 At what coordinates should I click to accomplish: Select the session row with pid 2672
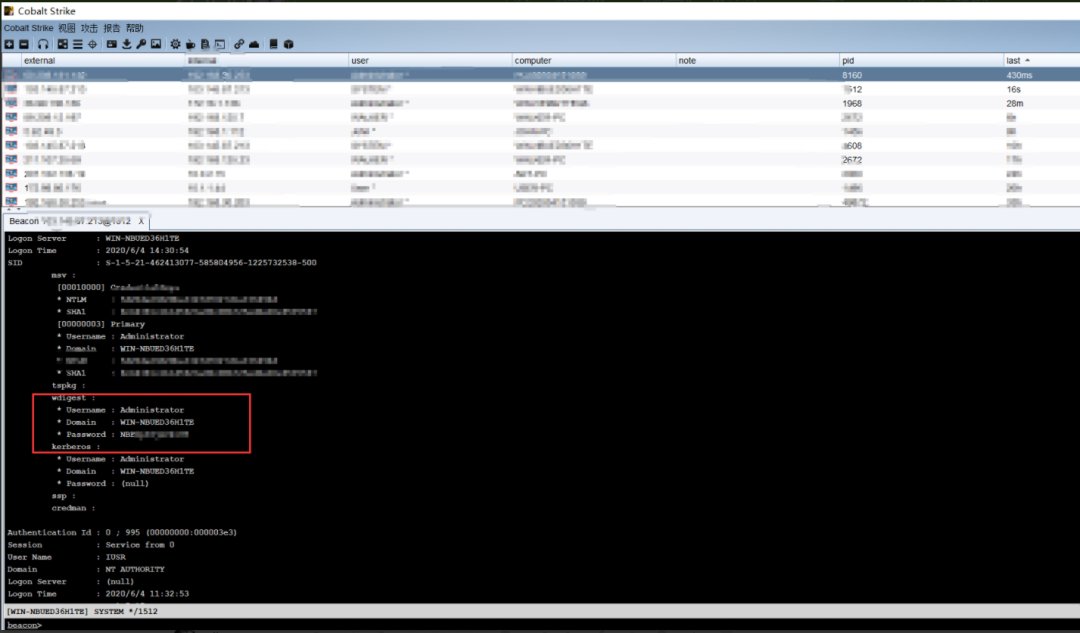(x=540, y=160)
